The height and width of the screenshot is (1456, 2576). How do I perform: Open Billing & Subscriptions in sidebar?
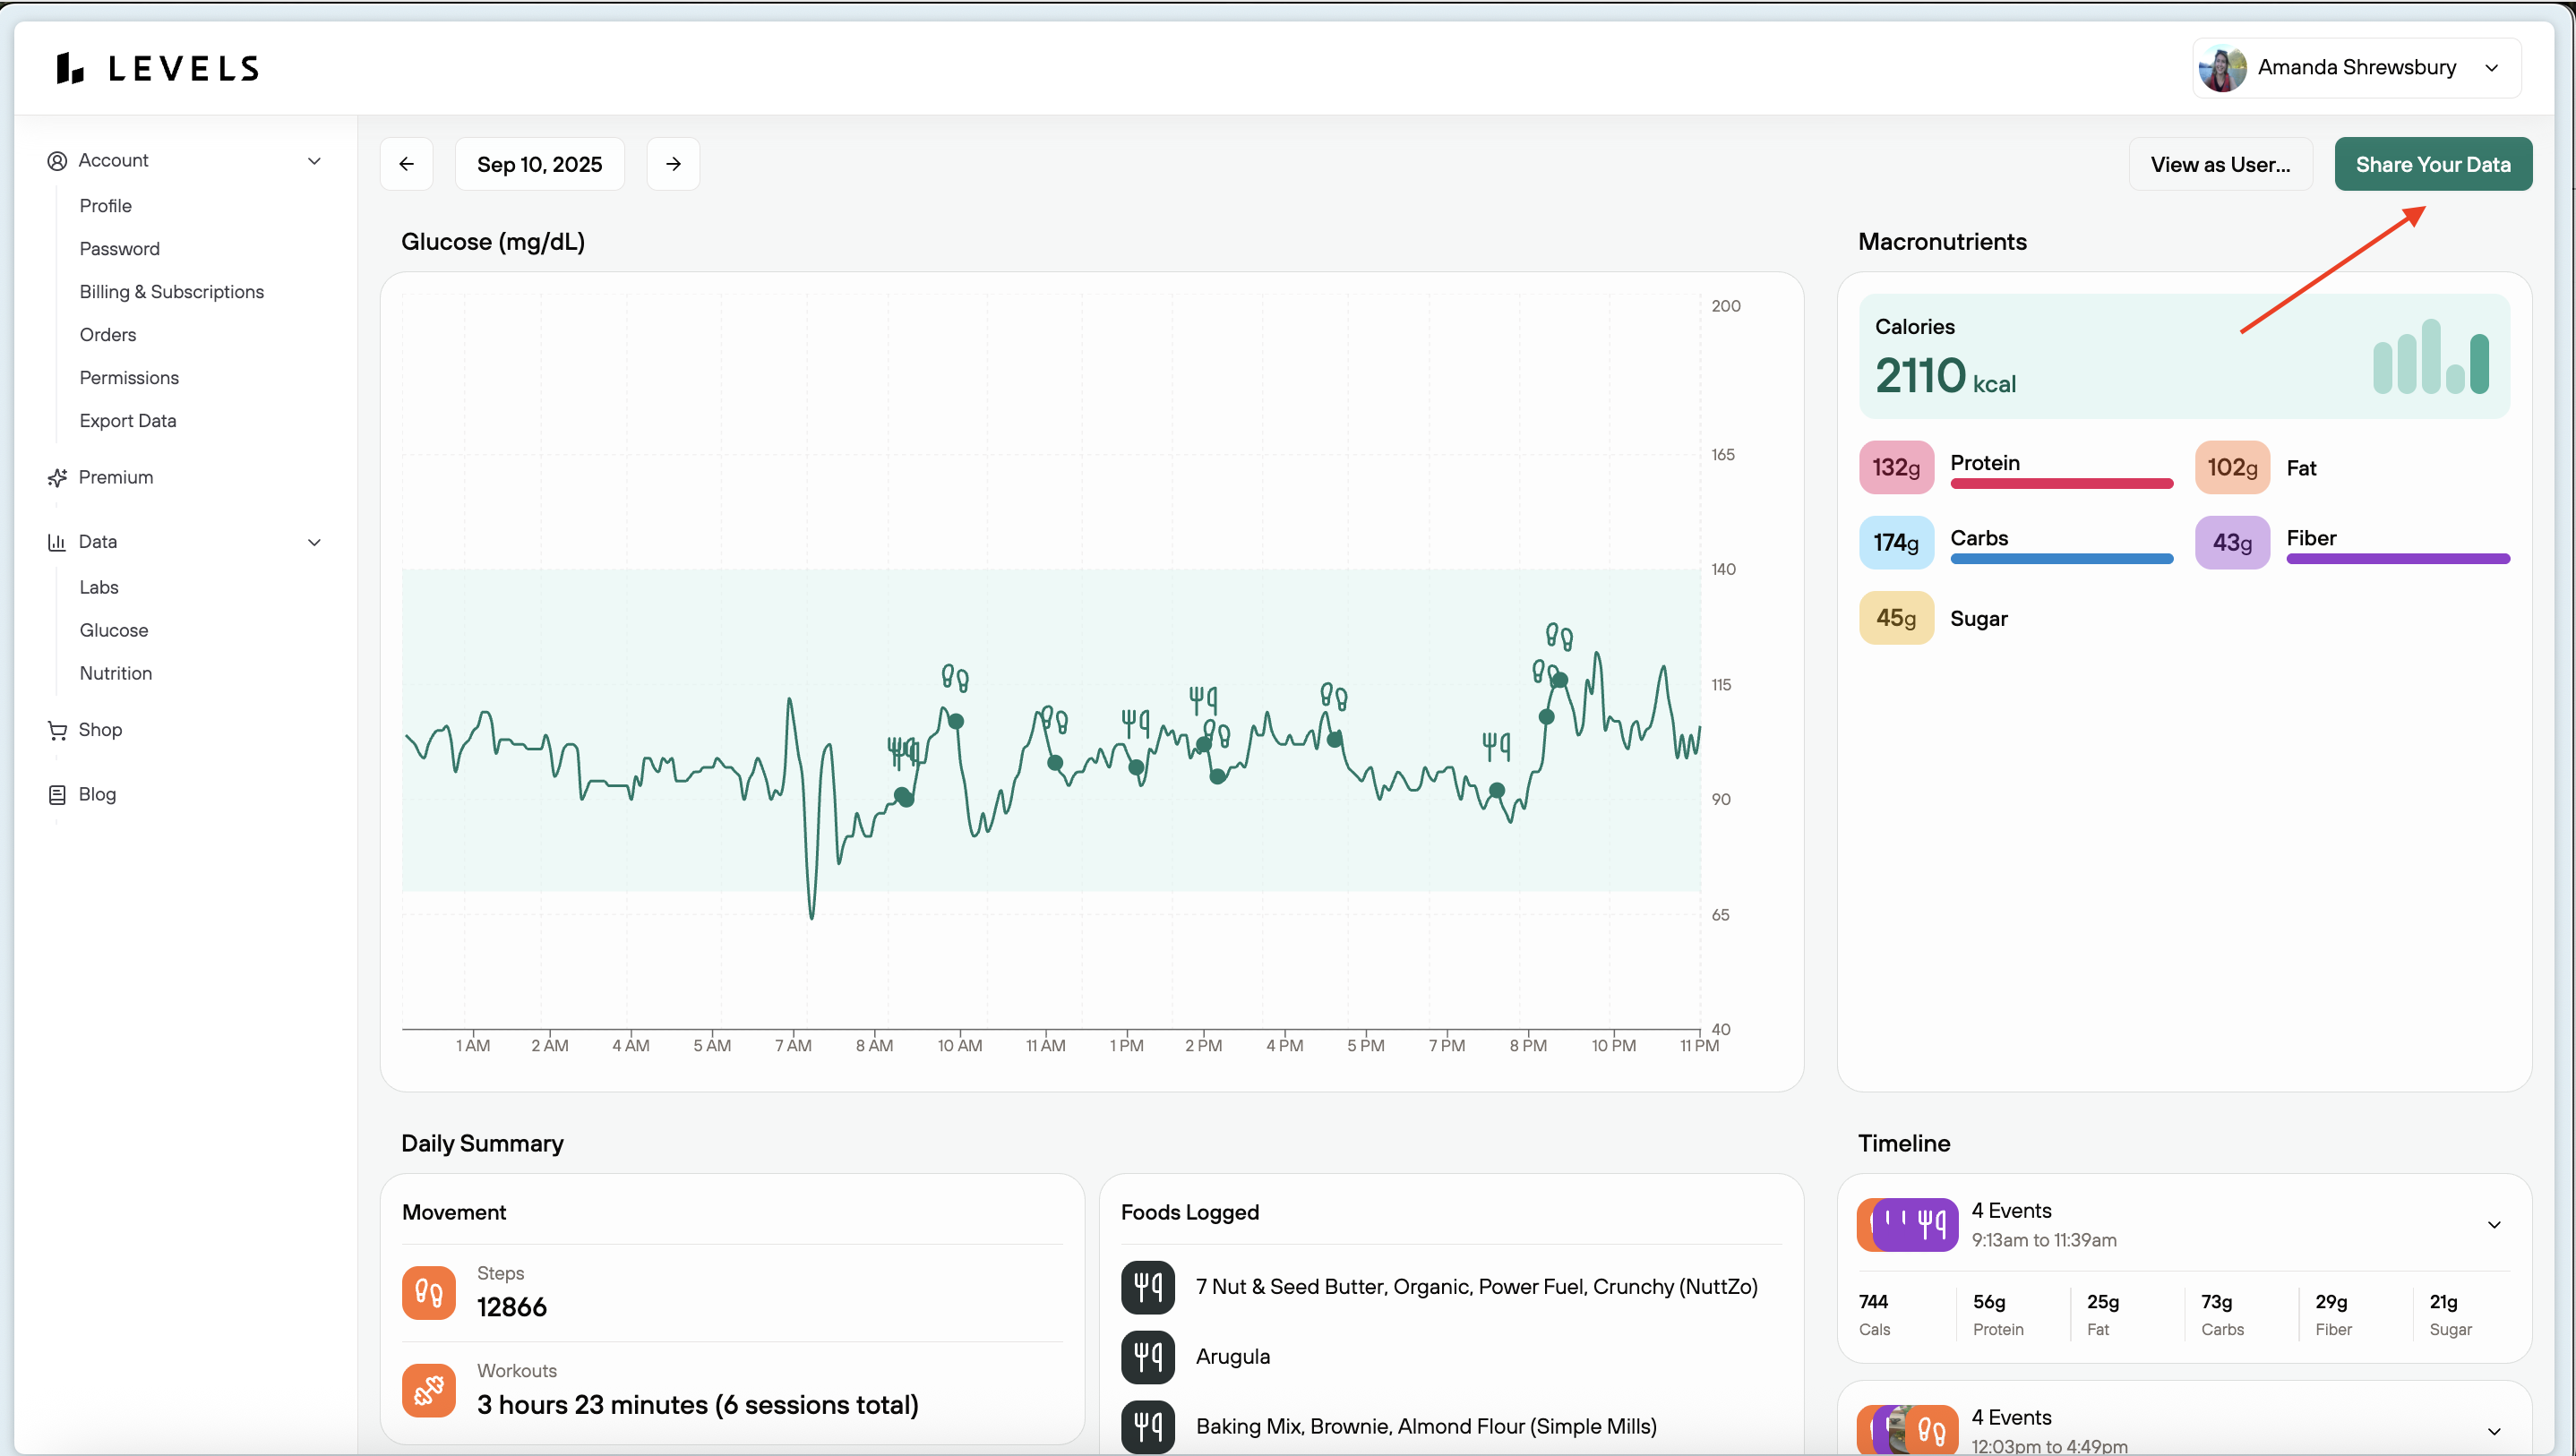(x=172, y=292)
